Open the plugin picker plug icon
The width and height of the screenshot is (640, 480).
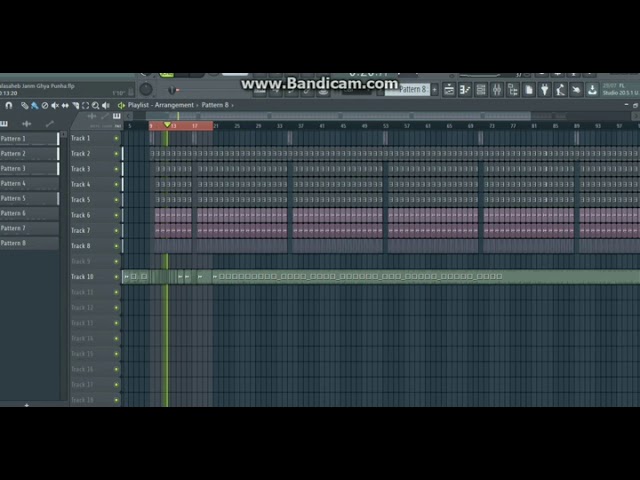[544, 89]
